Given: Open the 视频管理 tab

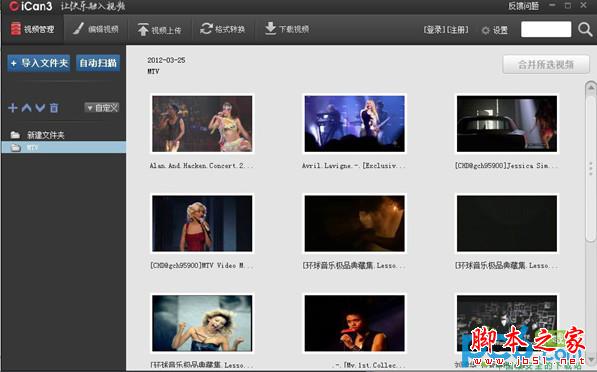Looking at the screenshot, I should click(x=32, y=29).
